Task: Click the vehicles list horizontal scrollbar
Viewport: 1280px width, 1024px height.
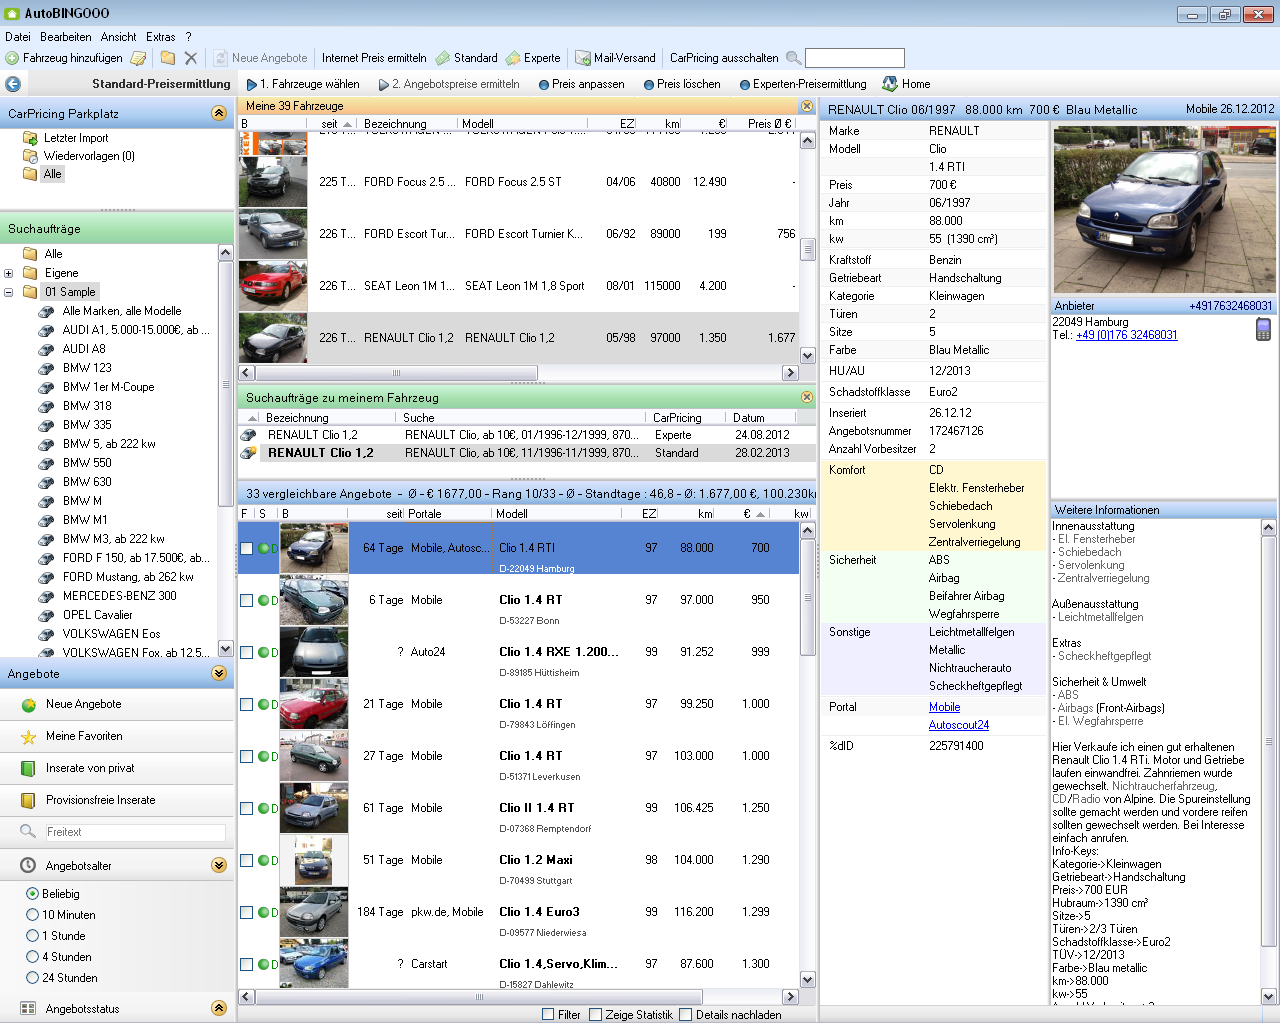Action: click(397, 372)
